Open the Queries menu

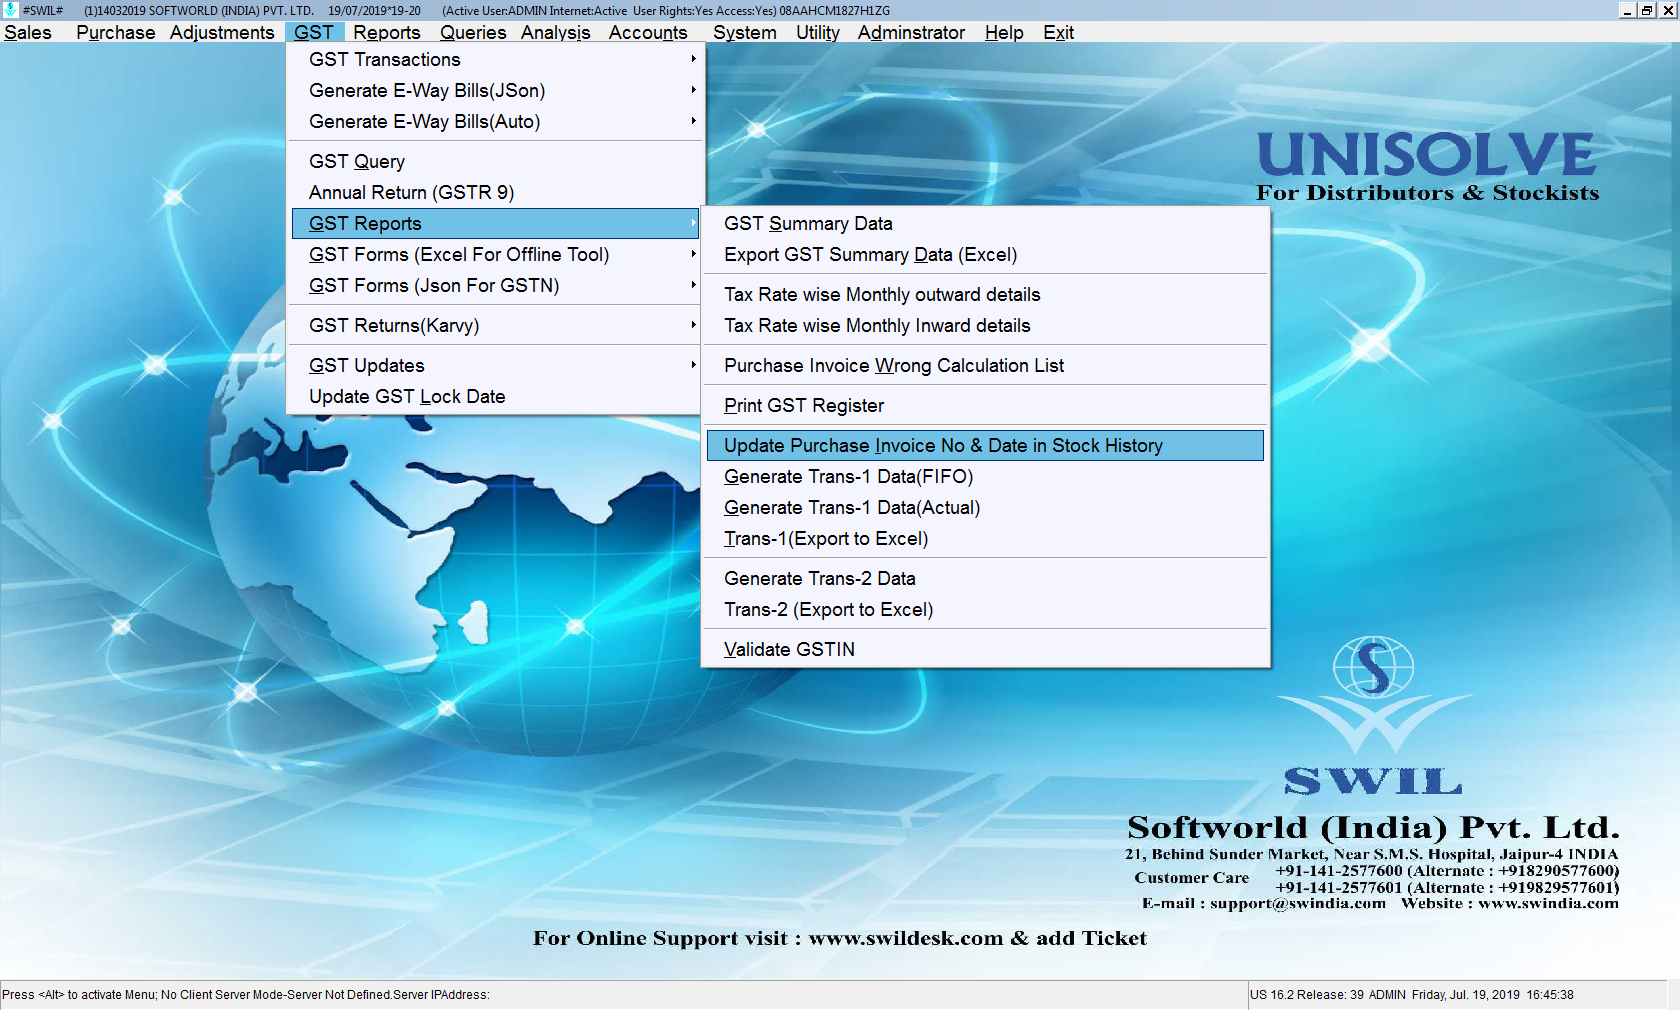(x=473, y=32)
